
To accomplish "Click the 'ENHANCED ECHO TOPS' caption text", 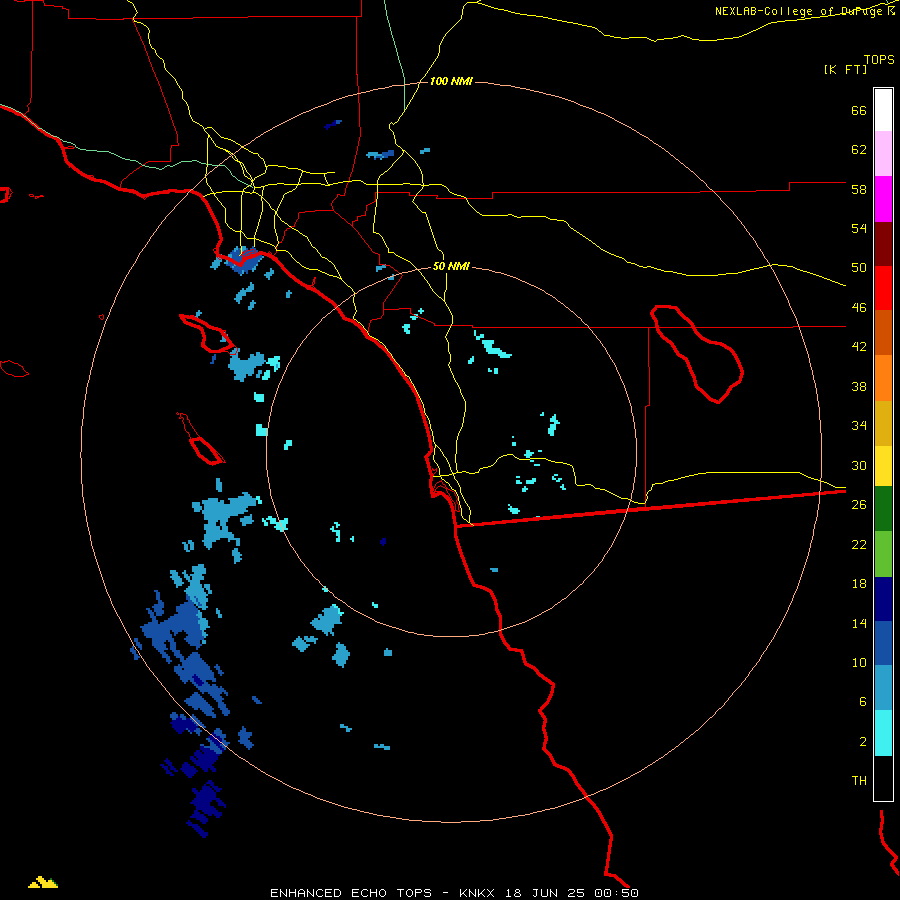I will tap(351, 893).
